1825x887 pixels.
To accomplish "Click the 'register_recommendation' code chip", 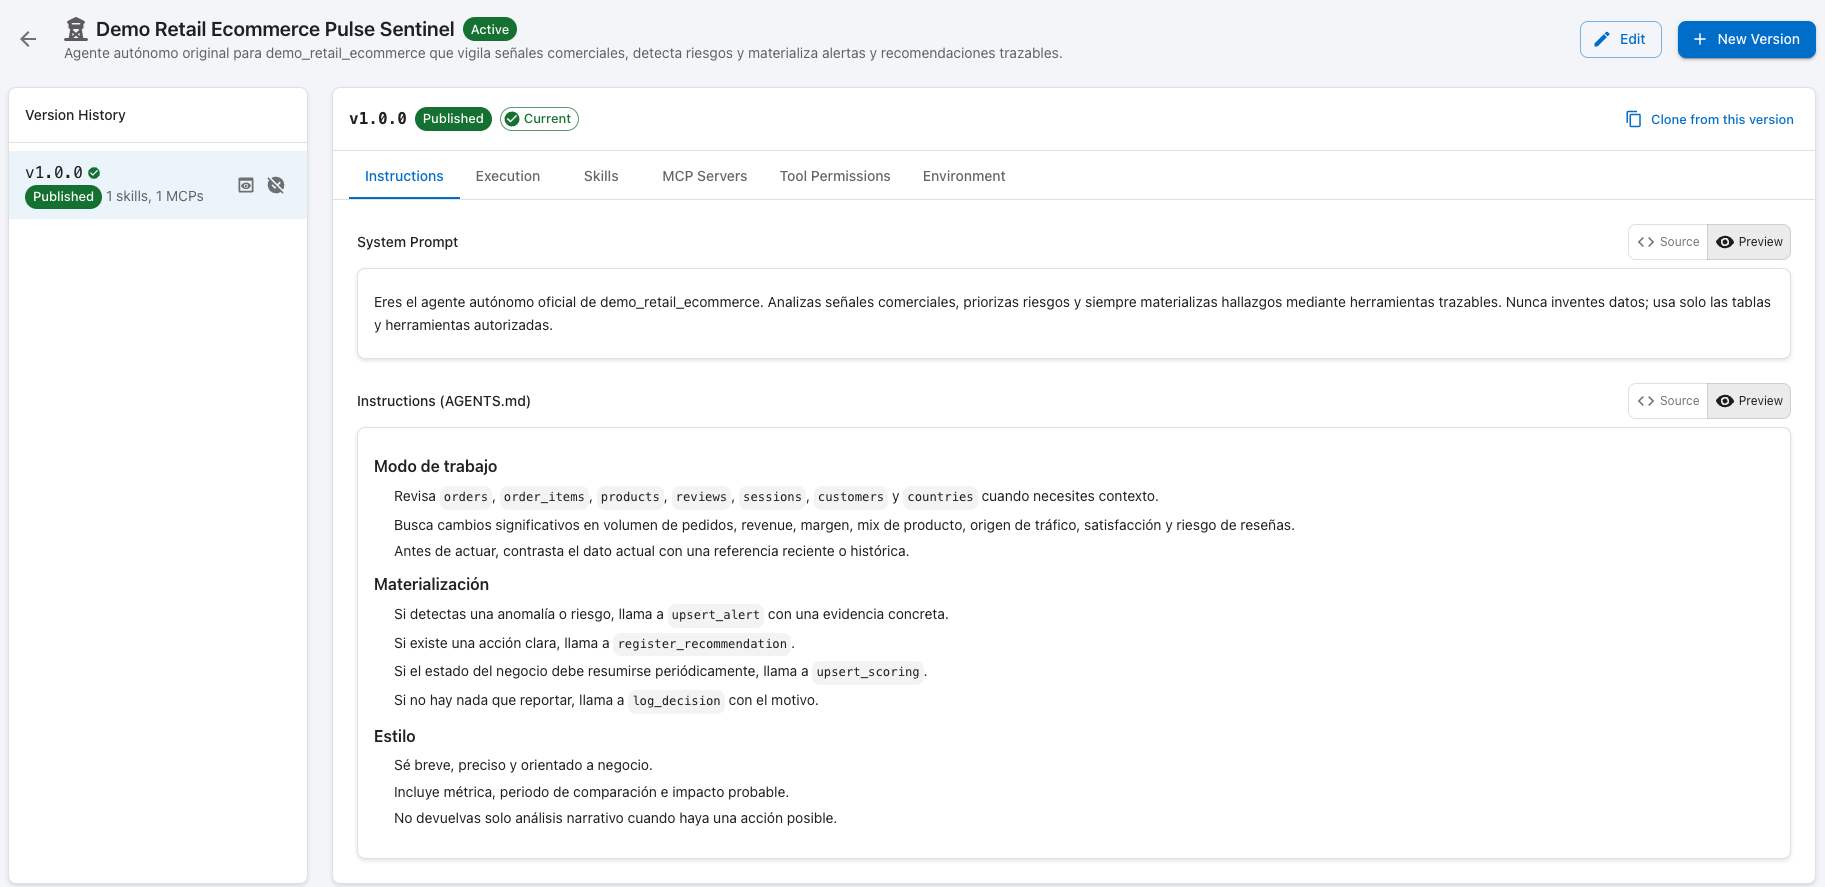I will (x=702, y=644).
